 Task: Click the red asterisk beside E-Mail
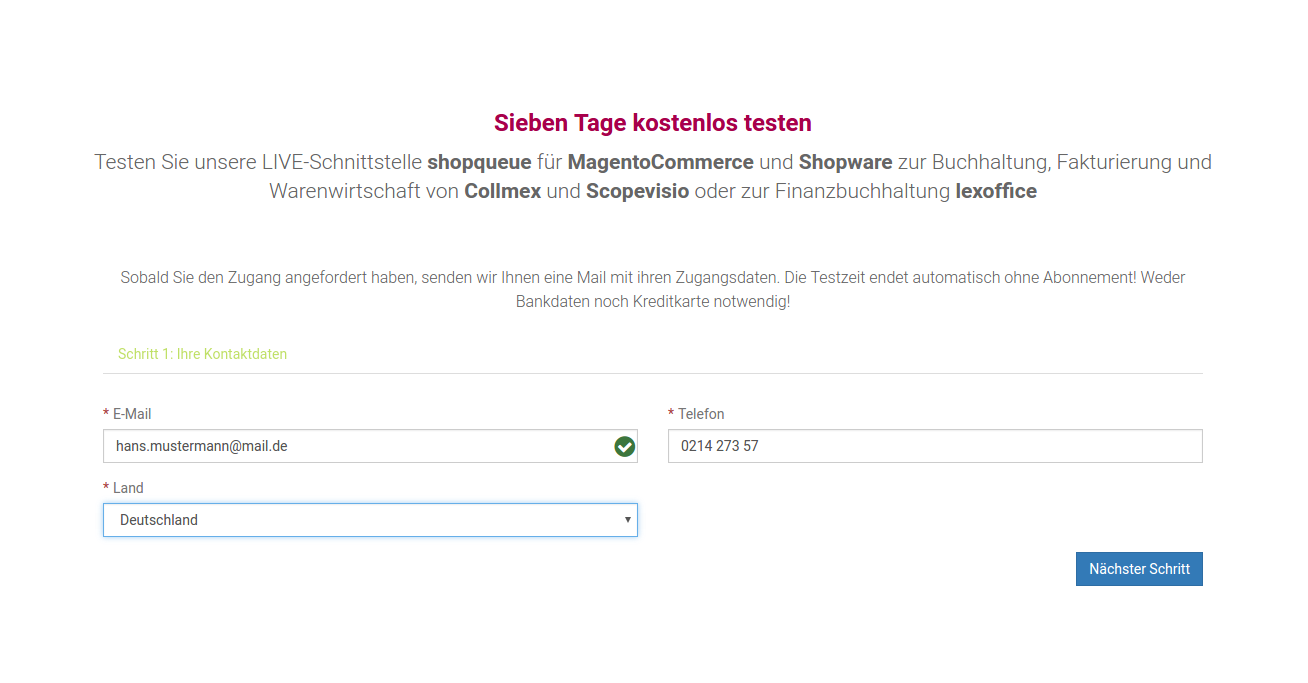[106, 413]
